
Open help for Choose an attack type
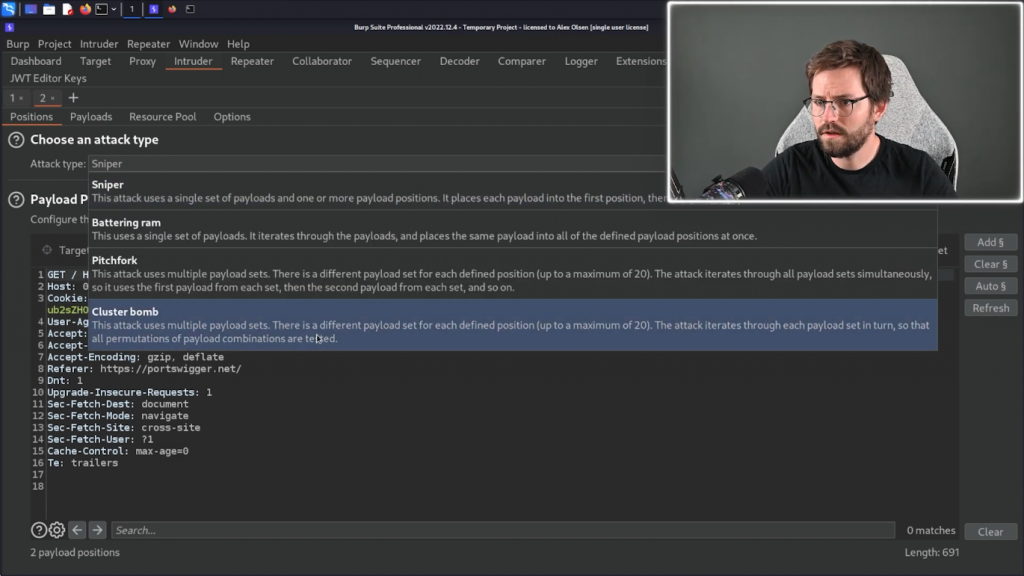point(16,140)
